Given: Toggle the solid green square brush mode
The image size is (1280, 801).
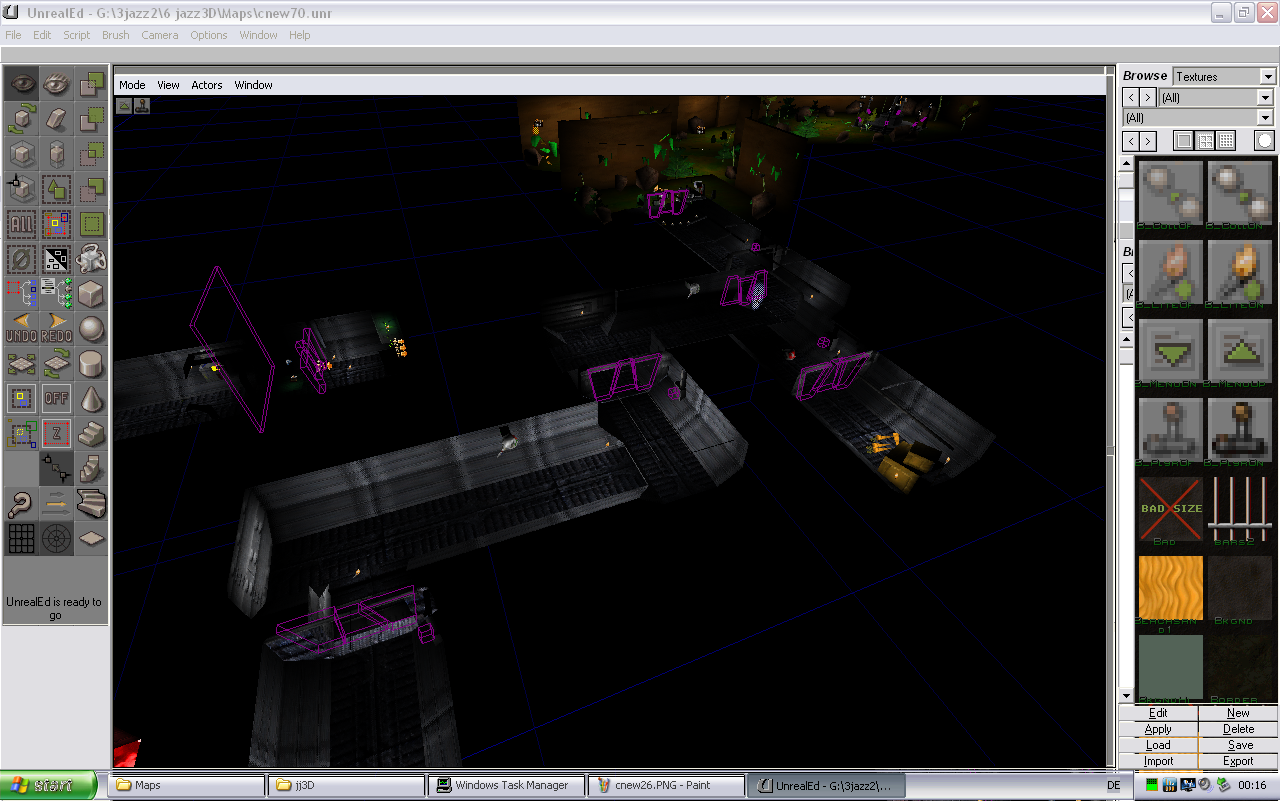Looking at the screenshot, I should point(91,224).
